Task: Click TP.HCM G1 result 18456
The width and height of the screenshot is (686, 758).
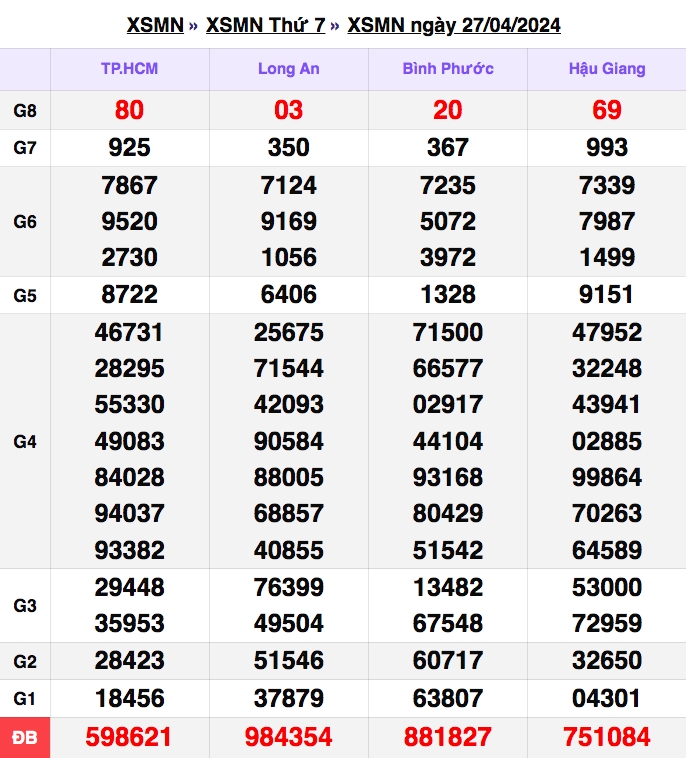Action: click(130, 699)
